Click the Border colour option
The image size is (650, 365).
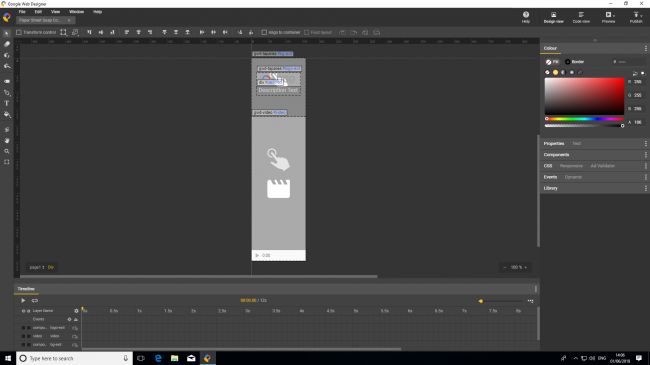[x=574, y=62]
